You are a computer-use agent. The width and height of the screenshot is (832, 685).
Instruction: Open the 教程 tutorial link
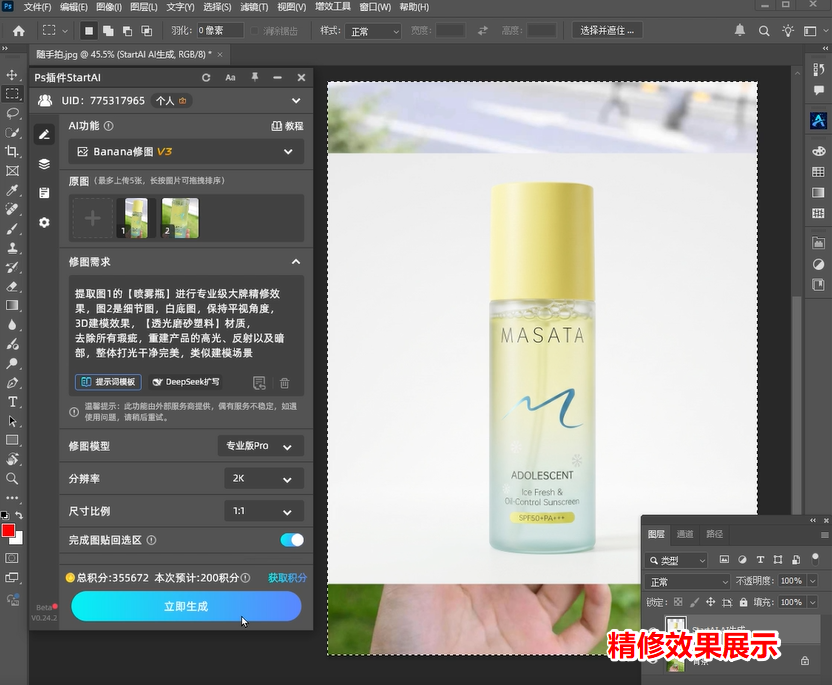[287, 126]
